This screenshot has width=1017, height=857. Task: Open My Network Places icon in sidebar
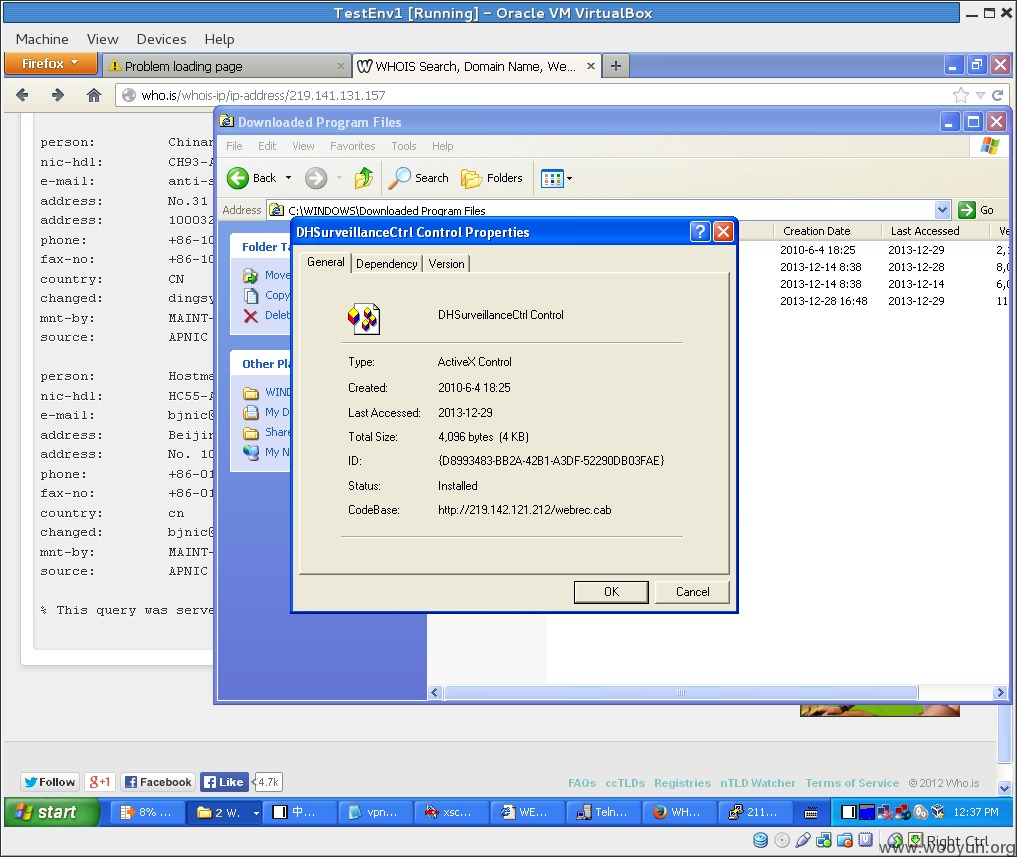click(251, 452)
